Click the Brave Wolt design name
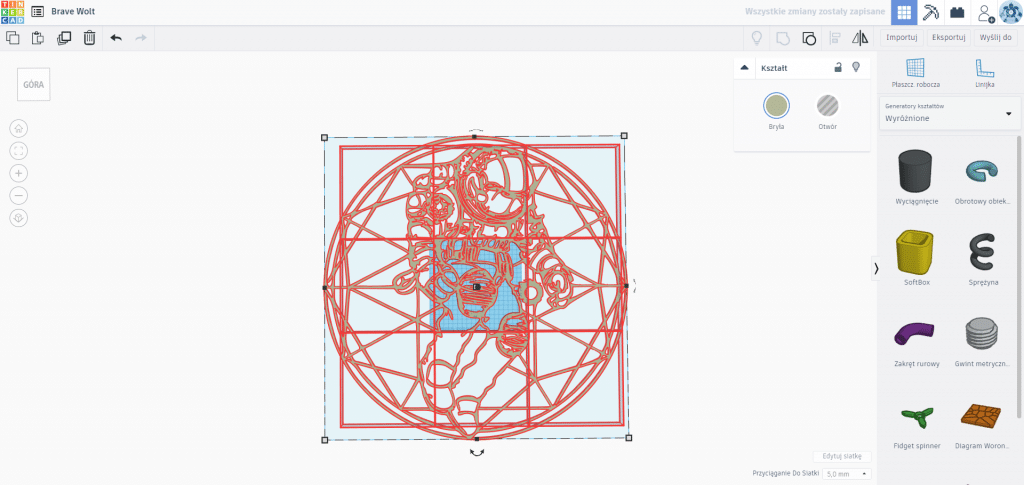Image resolution: width=1024 pixels, height=485 pixels. 73,12
